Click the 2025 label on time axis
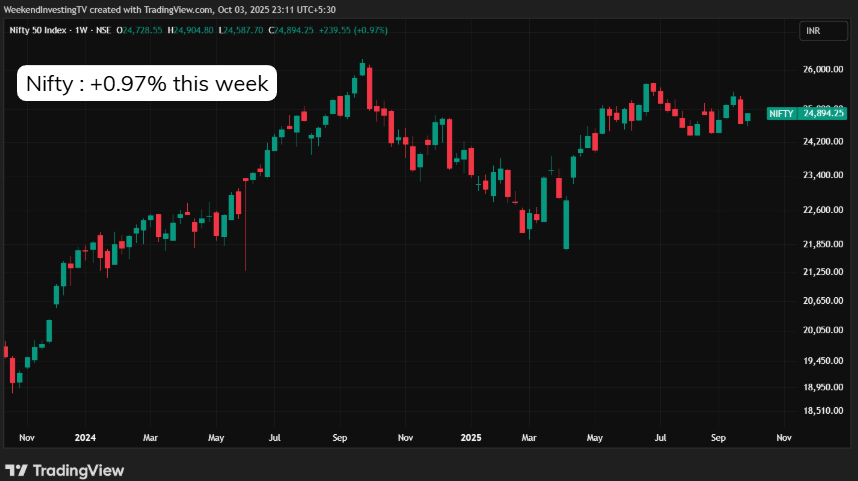 tap(472, 437)
